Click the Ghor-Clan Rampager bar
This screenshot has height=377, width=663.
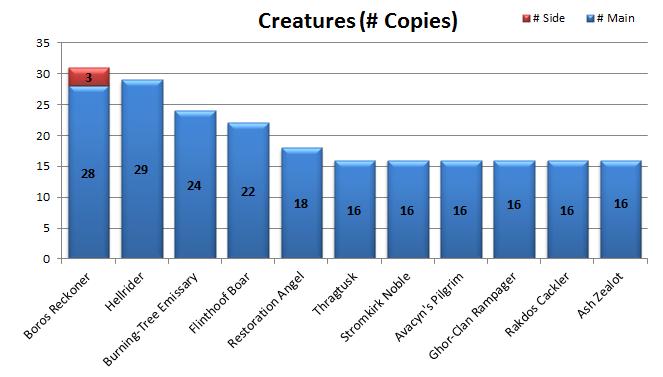[x=515, y=209]
